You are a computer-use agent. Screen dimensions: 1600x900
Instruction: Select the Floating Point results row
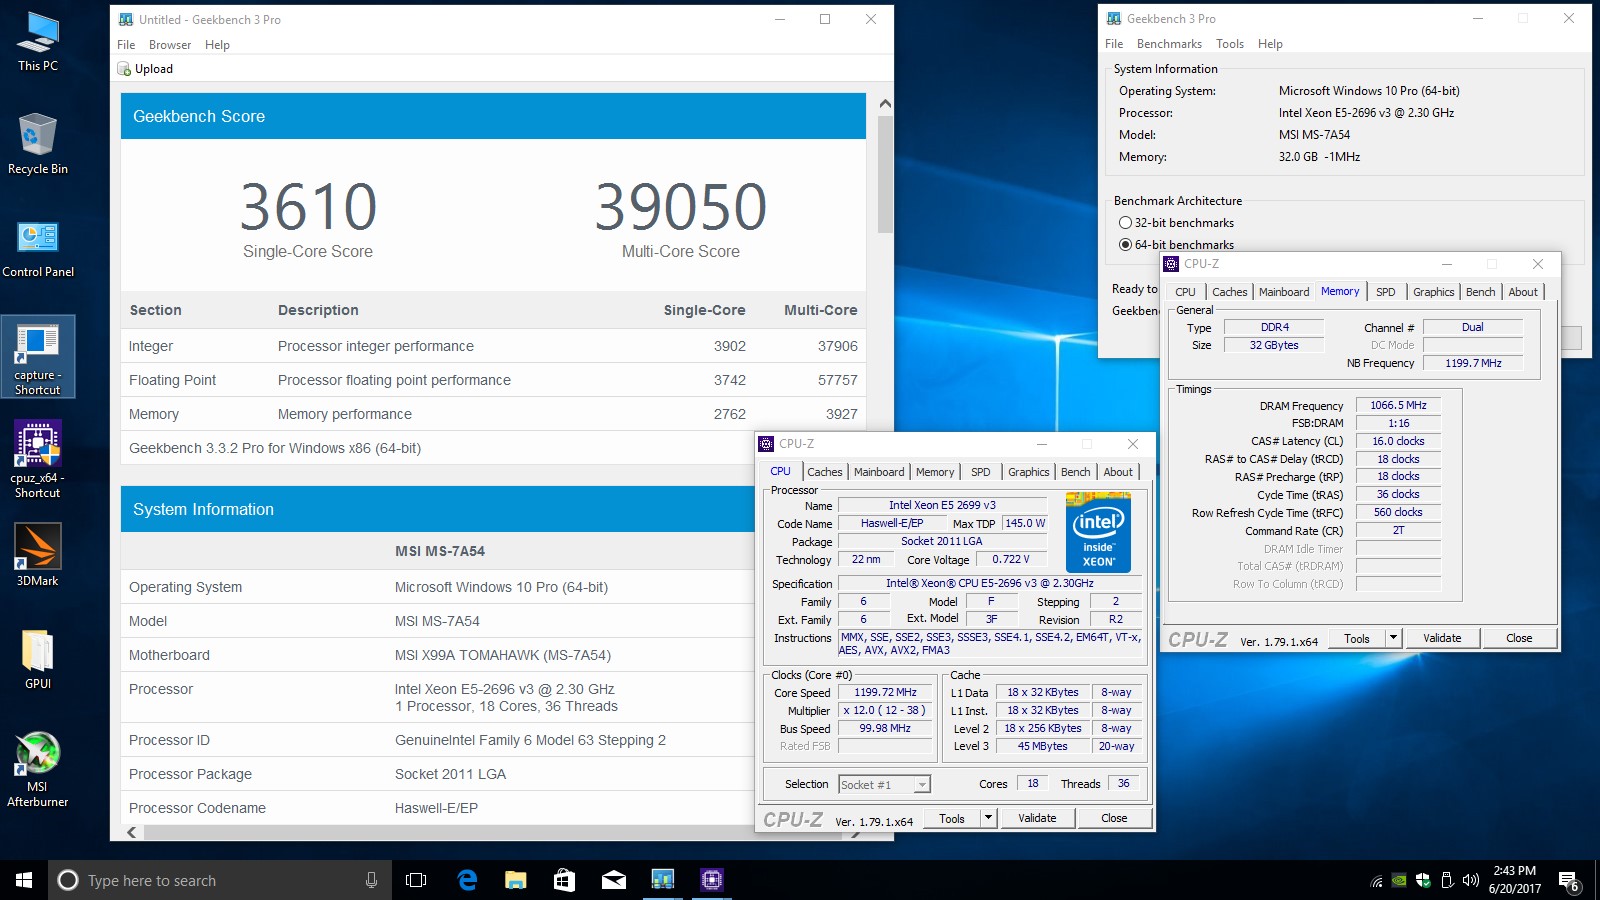pyautogui.click(x=493, y=380)
